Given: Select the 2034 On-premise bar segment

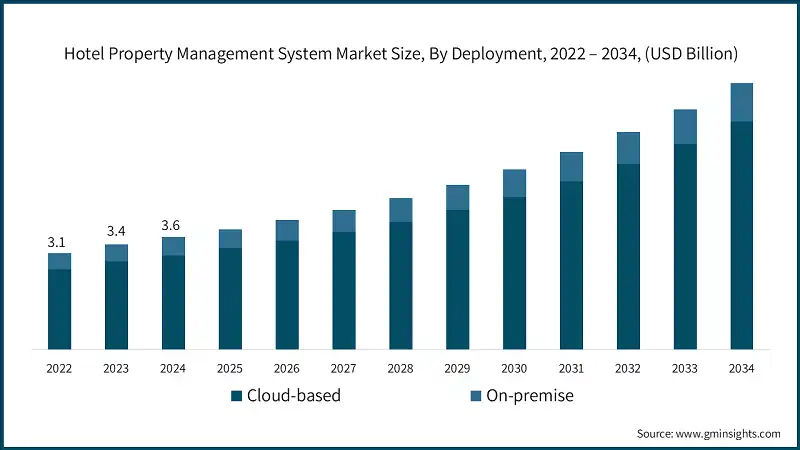Looking at the screenshot, I should coord(742,103).
